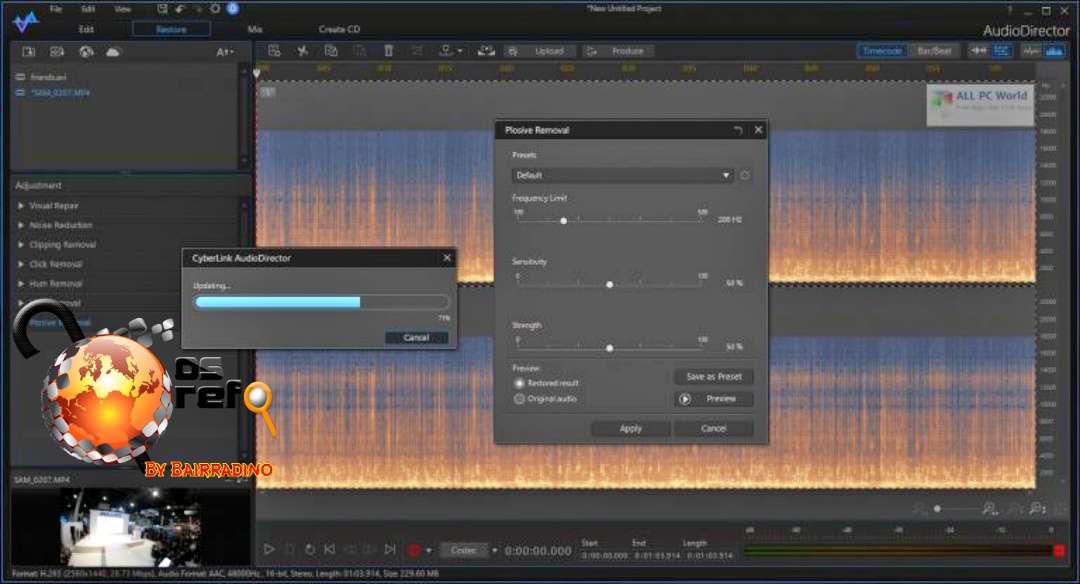Cancel the Updating progress dialog
Viewport: 1080px width, 584px height.
click(x=416, y=337)
